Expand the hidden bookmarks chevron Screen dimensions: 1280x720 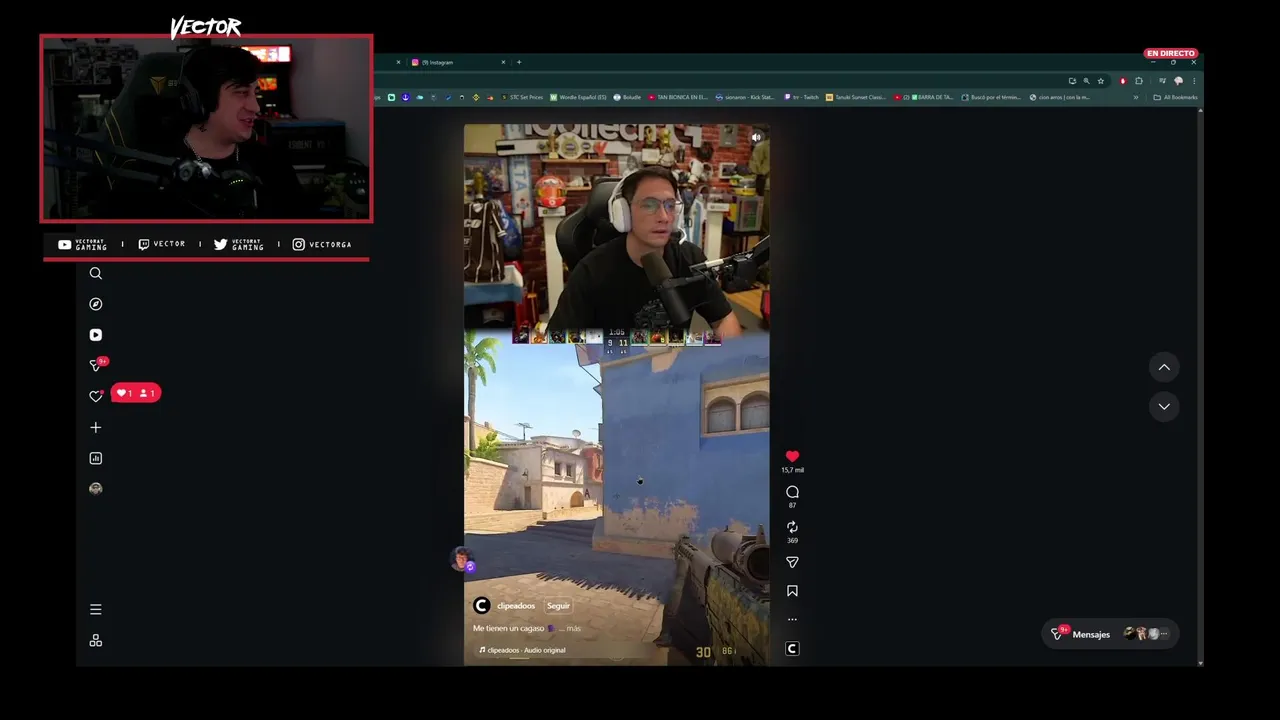click(1135, 97)
